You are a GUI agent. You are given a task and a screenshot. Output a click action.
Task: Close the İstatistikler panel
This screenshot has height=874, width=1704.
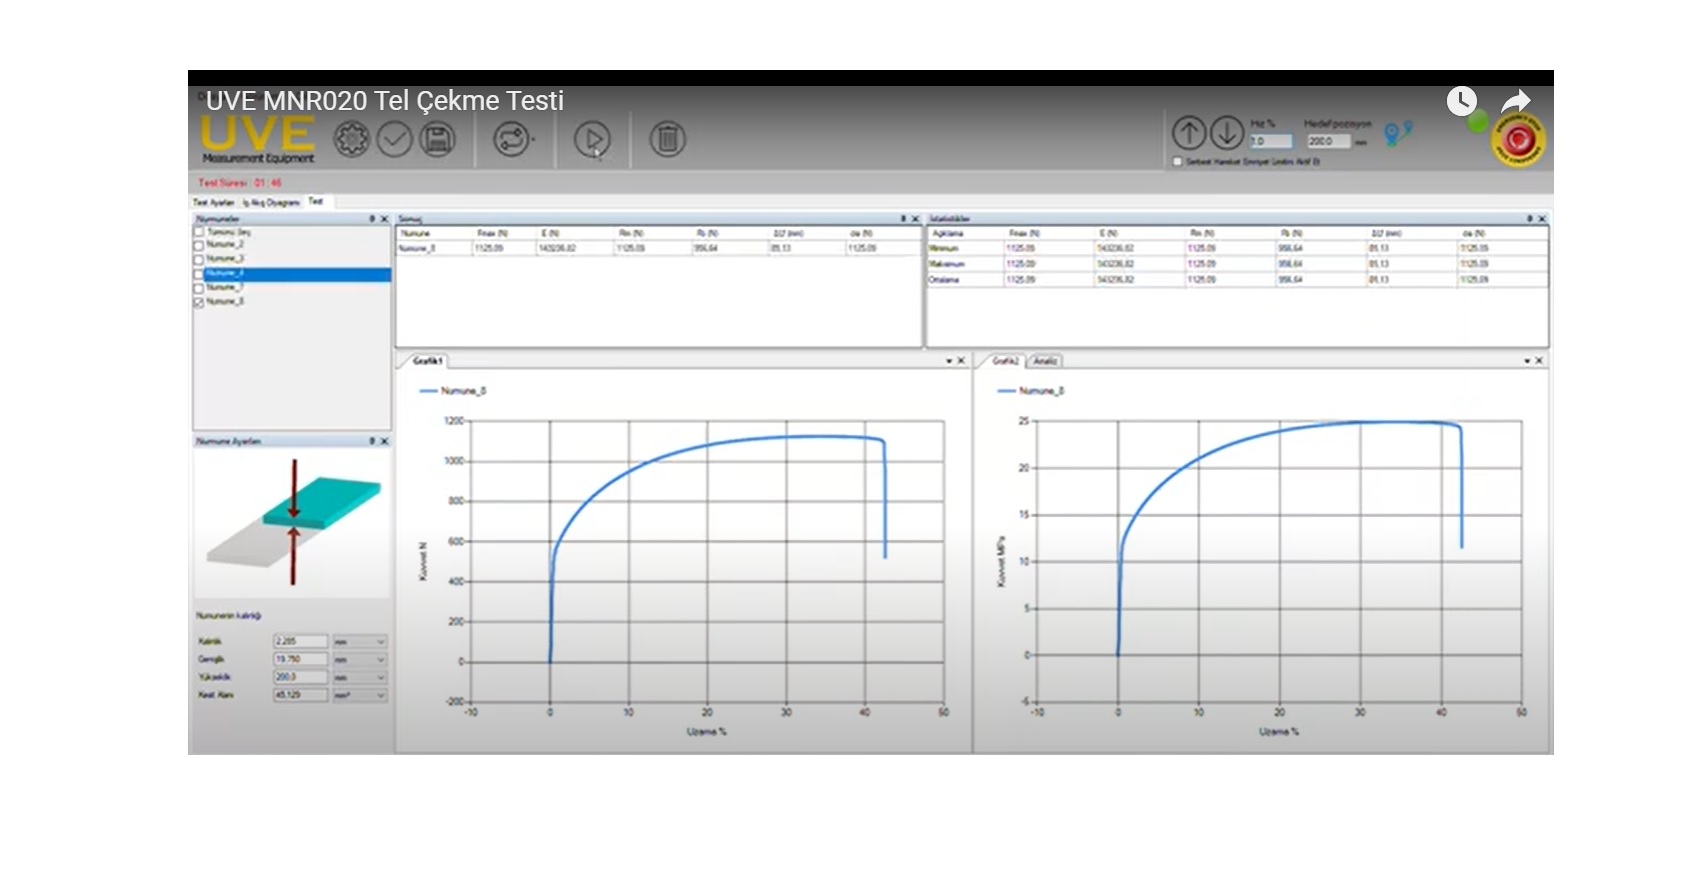(1542, 218)
